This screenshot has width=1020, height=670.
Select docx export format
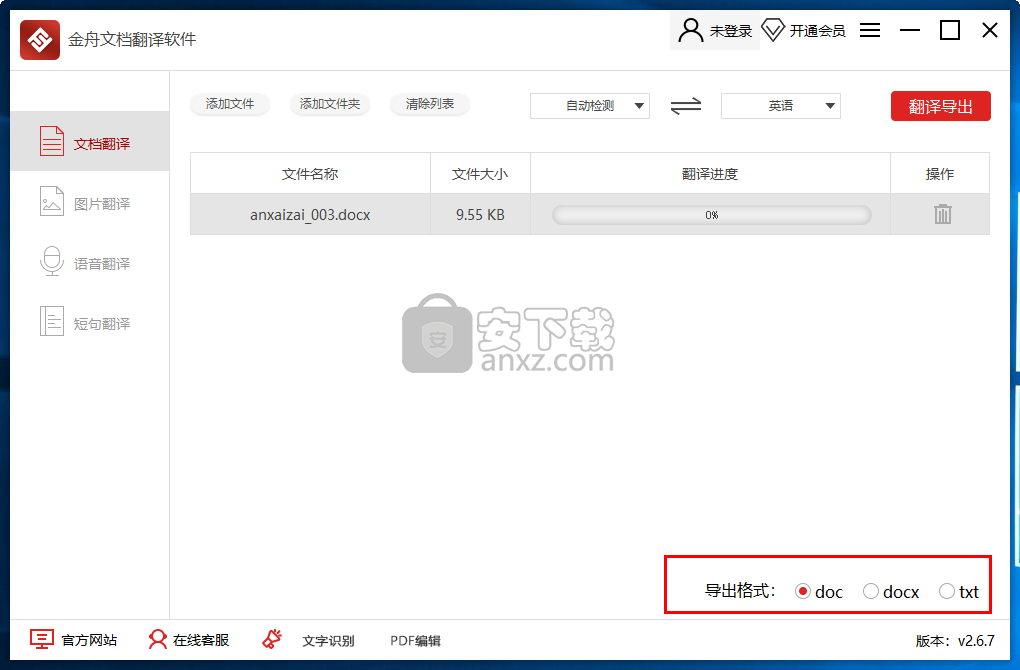click(x=870, y=591)
